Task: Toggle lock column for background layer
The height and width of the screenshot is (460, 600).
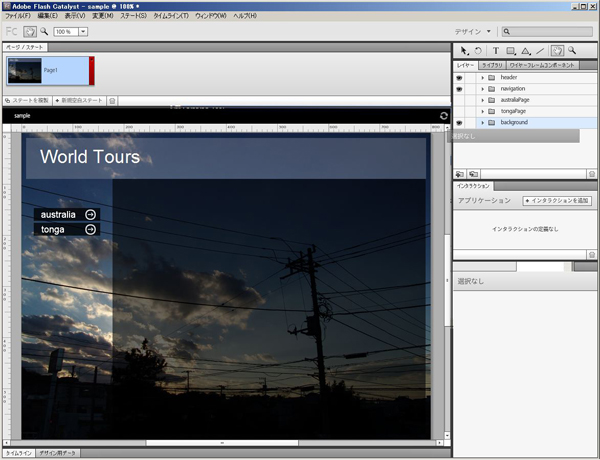Action: point(470,123)
